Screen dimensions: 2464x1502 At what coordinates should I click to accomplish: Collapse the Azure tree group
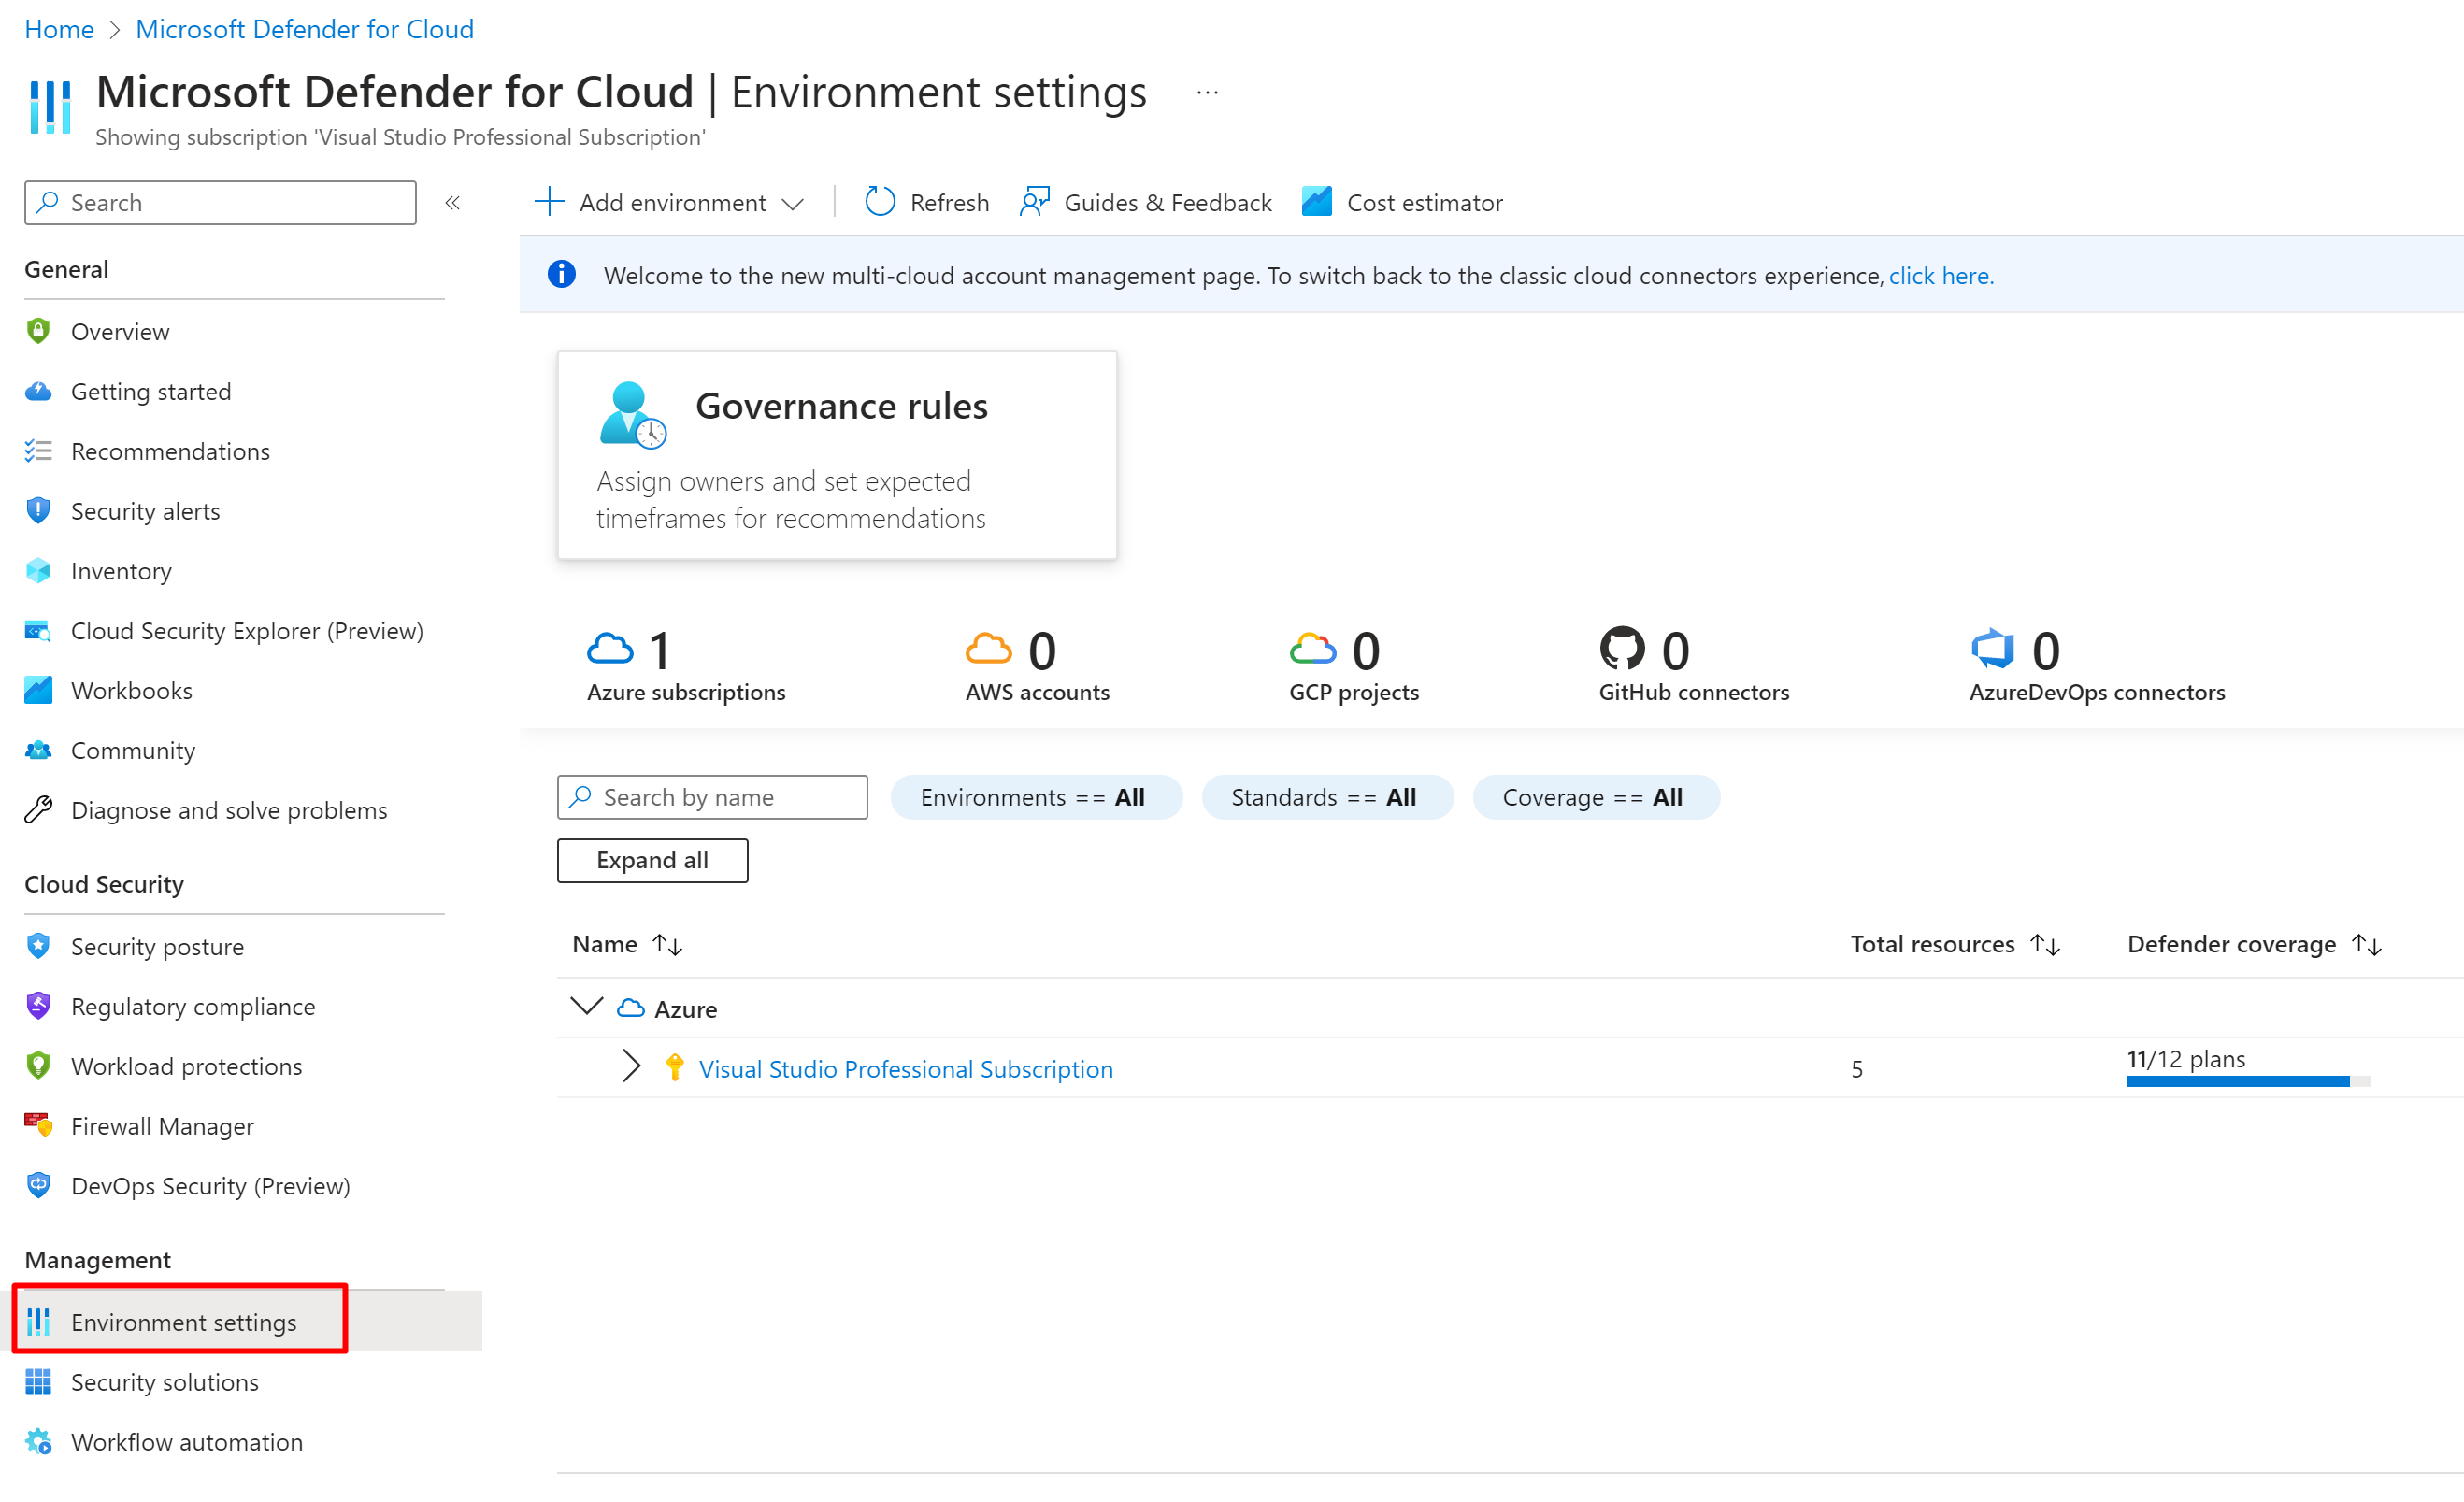pos(586,1007)
